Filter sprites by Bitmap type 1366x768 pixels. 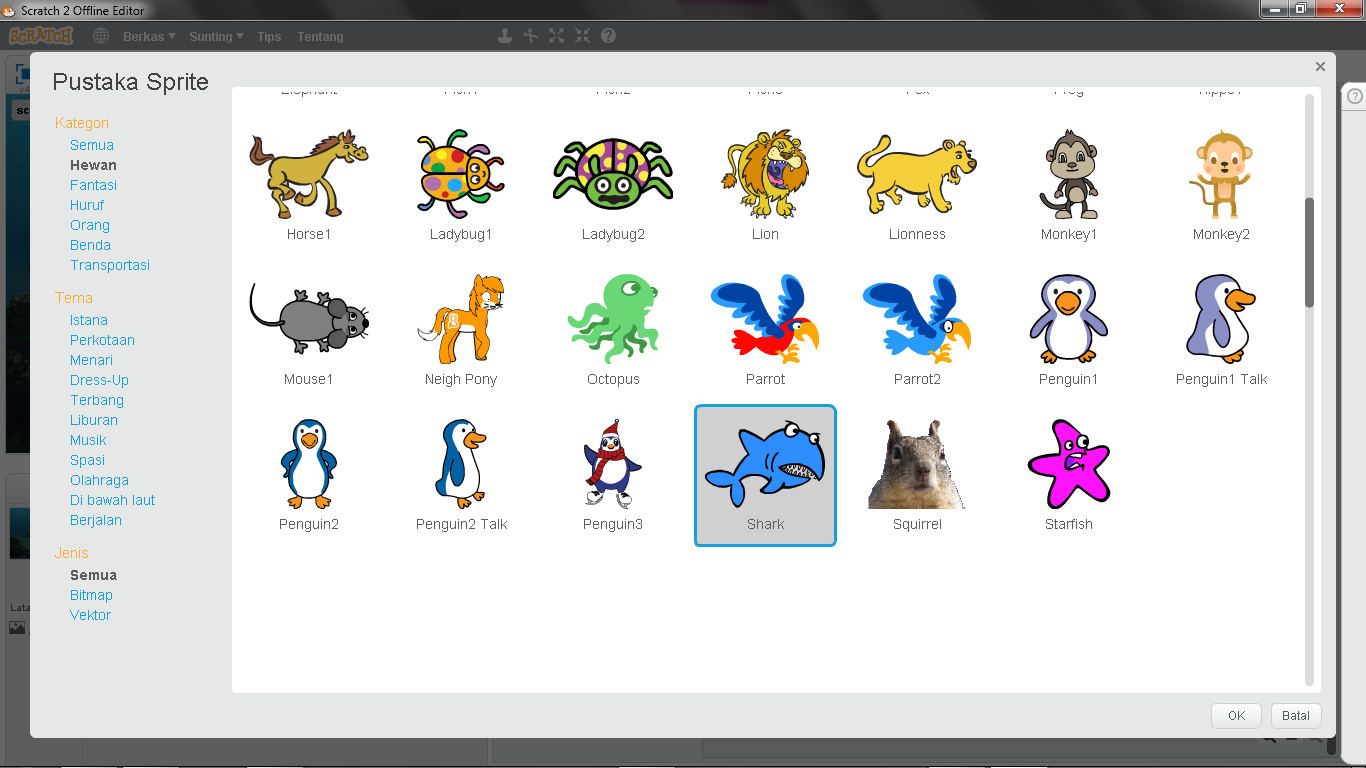click(x=91, y=595)
